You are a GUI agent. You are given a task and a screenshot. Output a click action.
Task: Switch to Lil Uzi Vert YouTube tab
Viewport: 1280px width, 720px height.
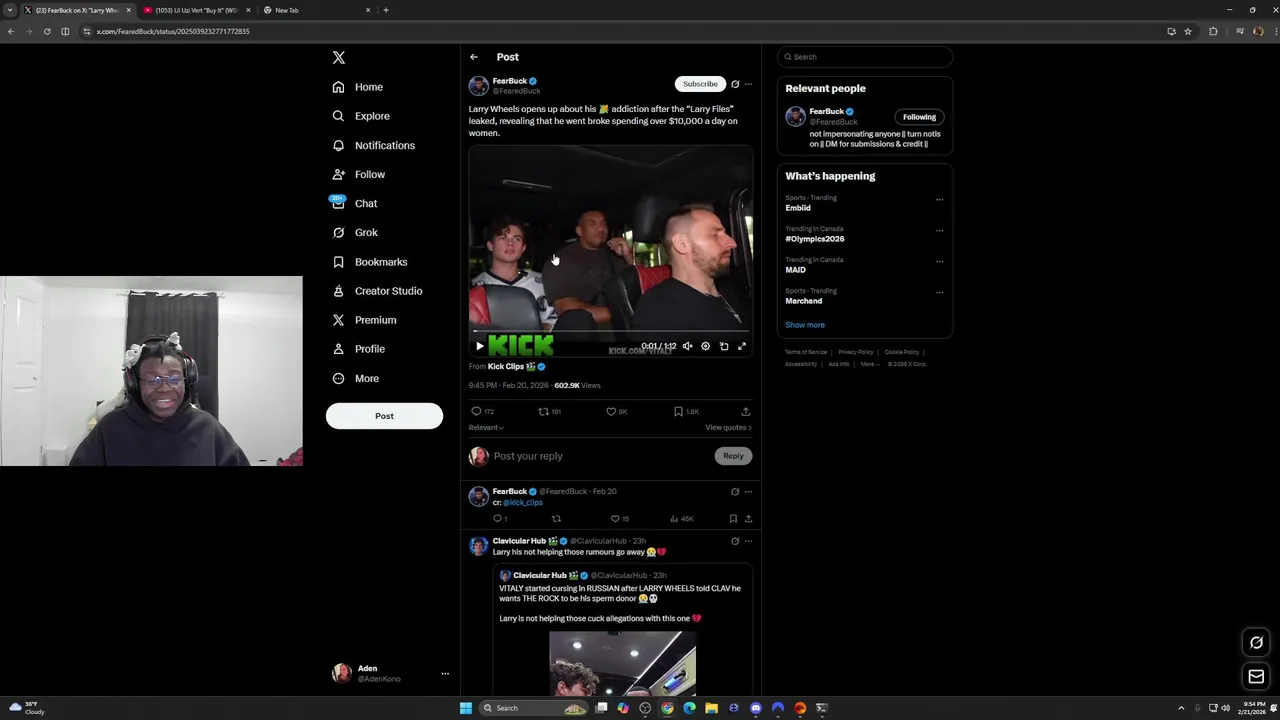[196, 10]
